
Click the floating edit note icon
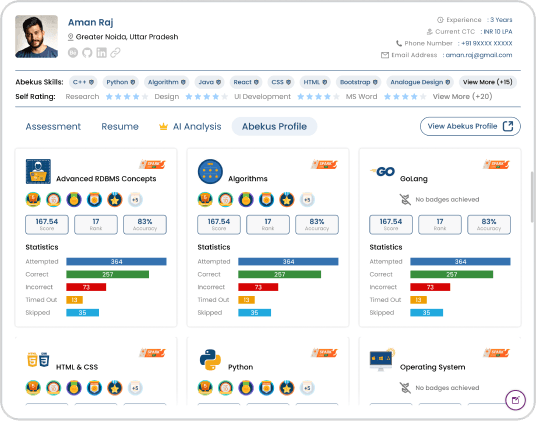515,400
